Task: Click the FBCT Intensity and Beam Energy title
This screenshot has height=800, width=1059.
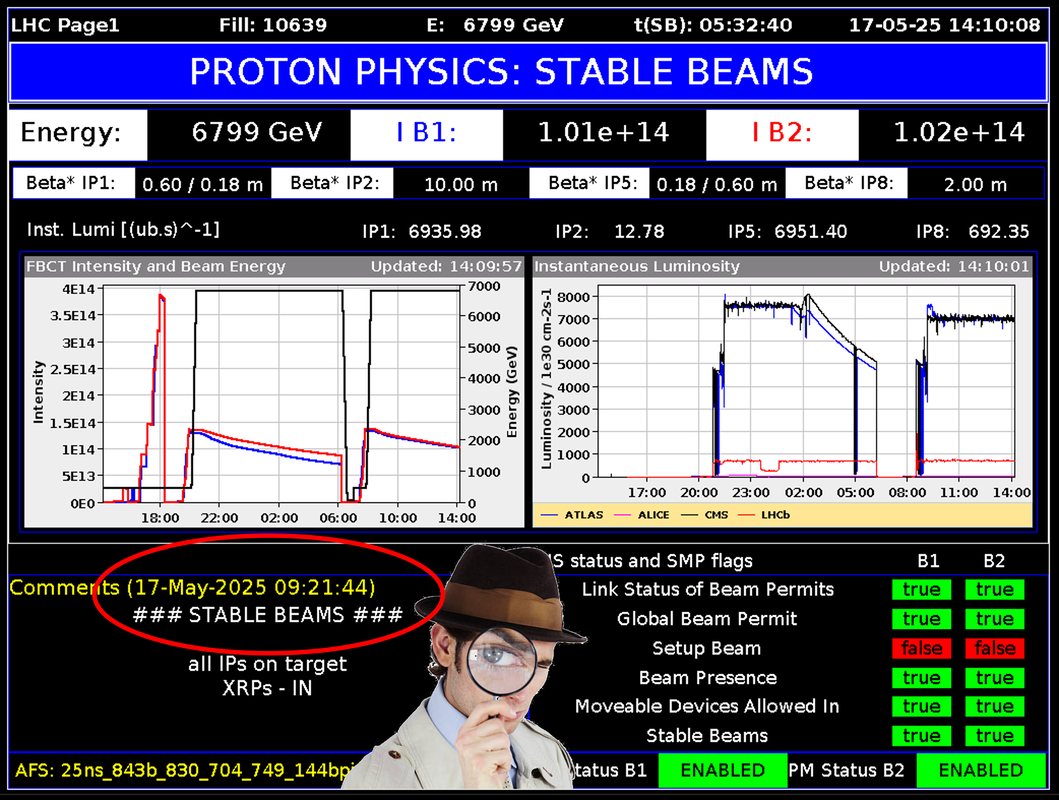Action: (x=156, y=266)
